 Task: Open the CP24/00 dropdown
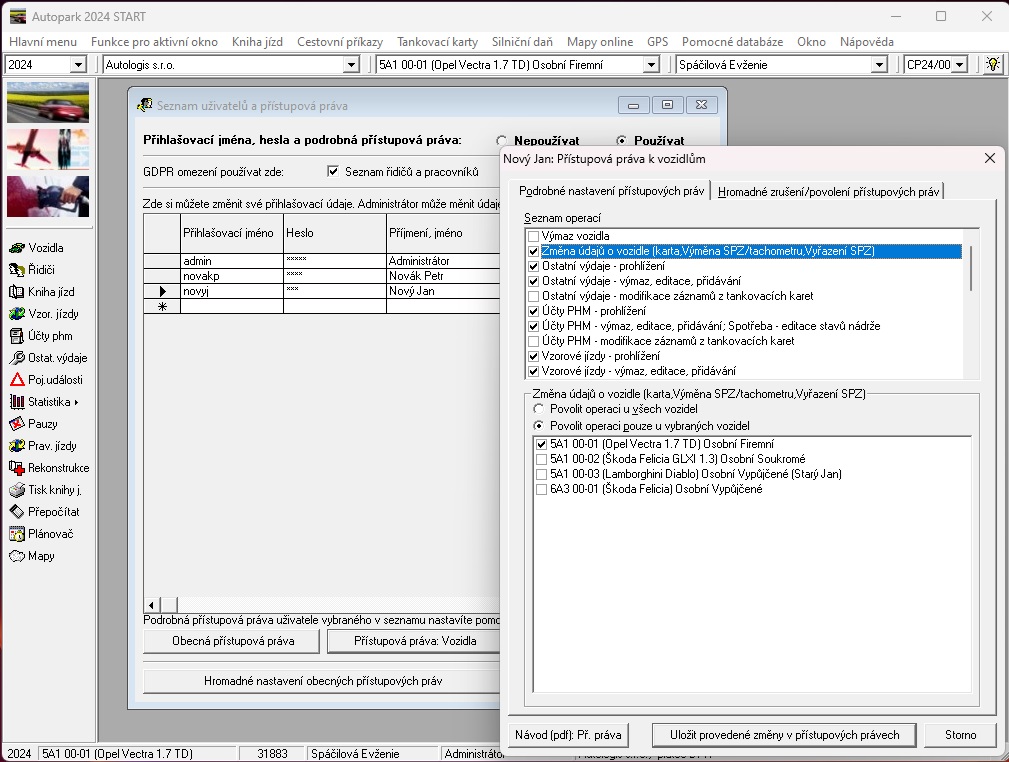(x=959, y=64)
